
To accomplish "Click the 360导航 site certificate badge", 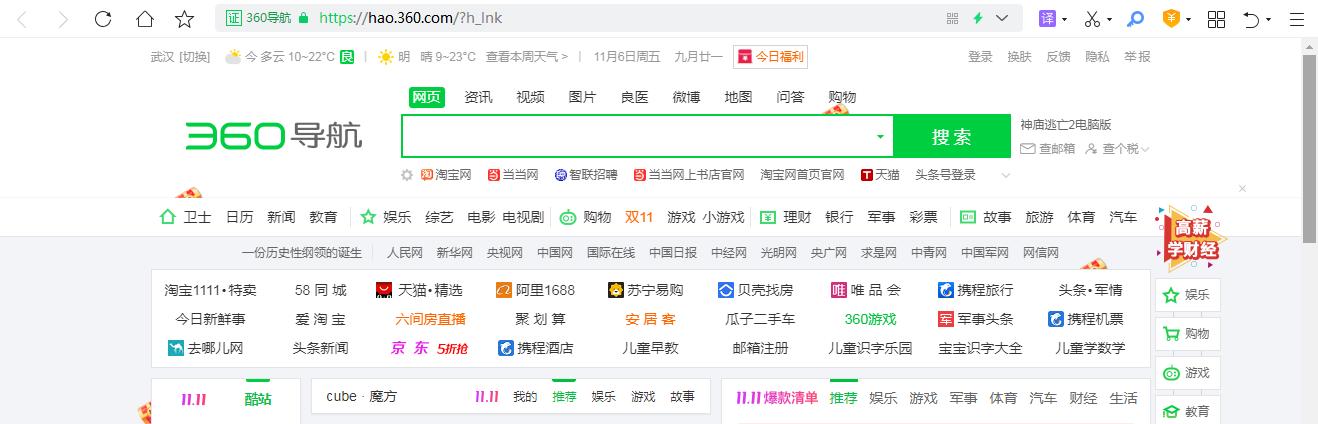I will (258, 18).
